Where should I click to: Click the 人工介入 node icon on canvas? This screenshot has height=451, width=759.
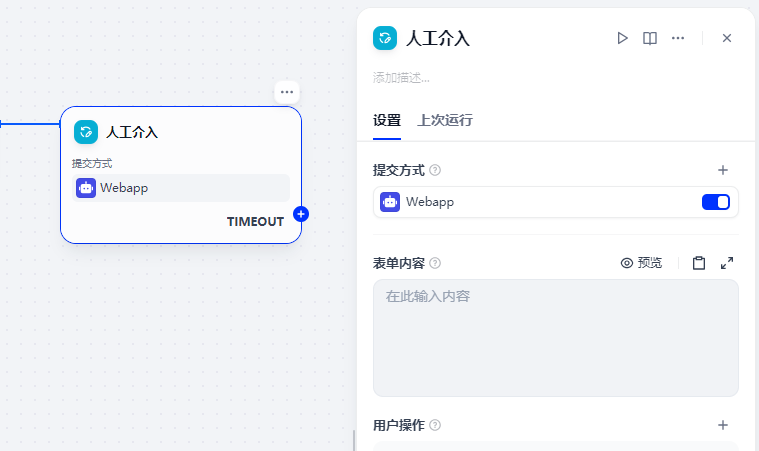click(x=86, y=132)
